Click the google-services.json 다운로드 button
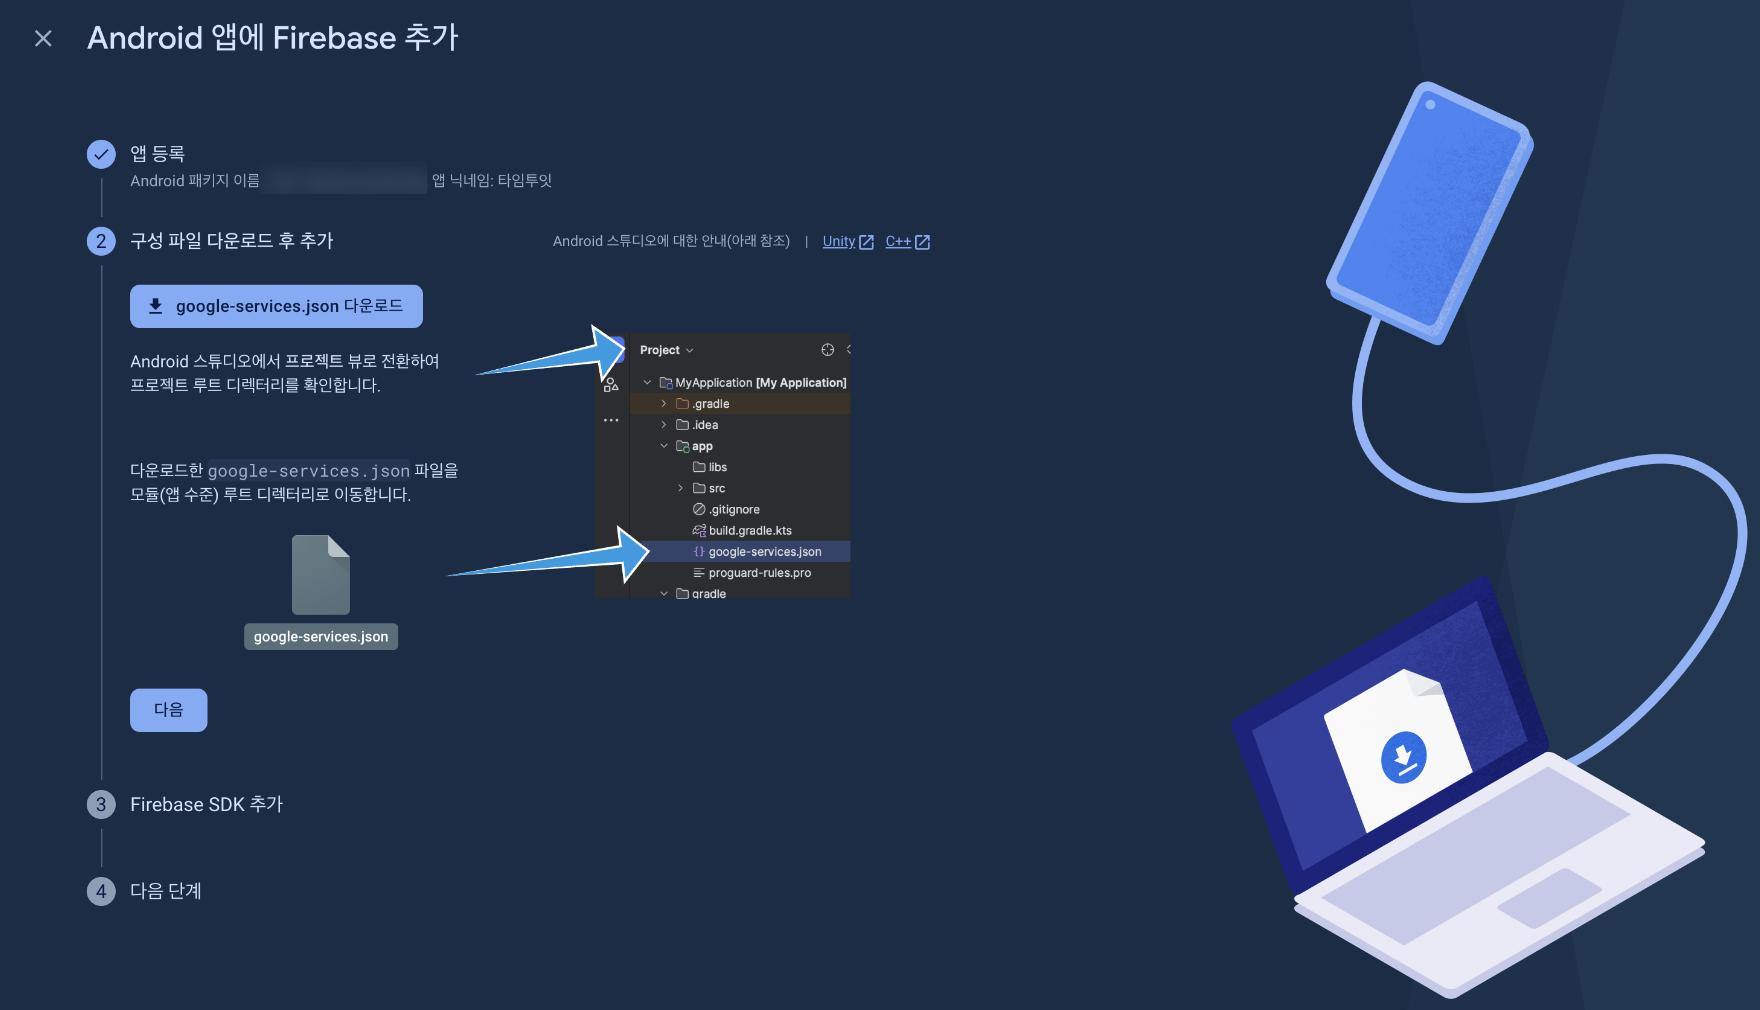Image resolution: width=1760 pixels, height=1010 pixels. coord(276,306)
